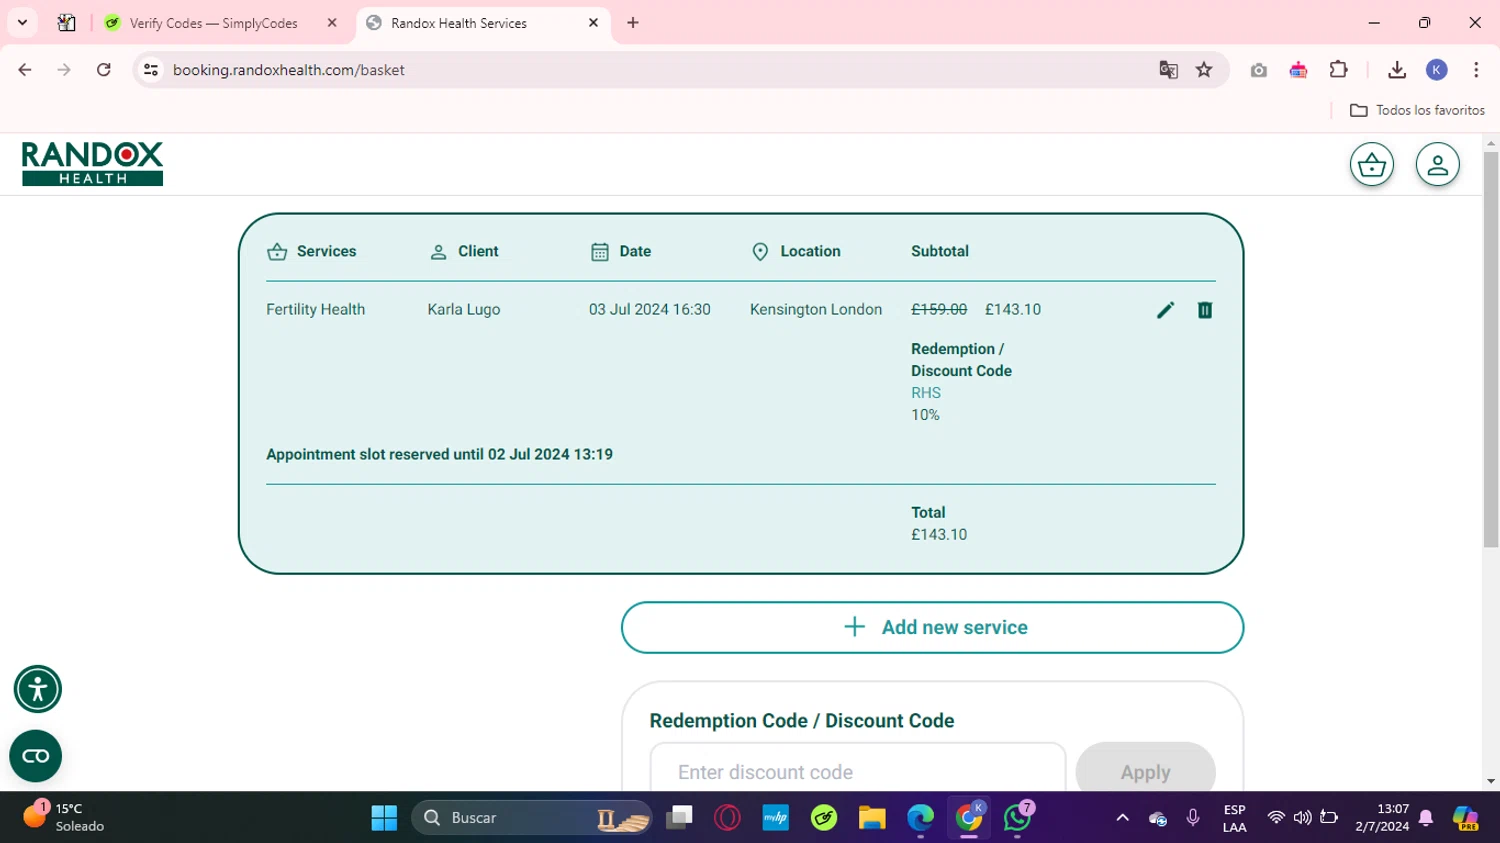
Task: Close the Verify Codes — SimplyCodes tab
Action: 332,23
